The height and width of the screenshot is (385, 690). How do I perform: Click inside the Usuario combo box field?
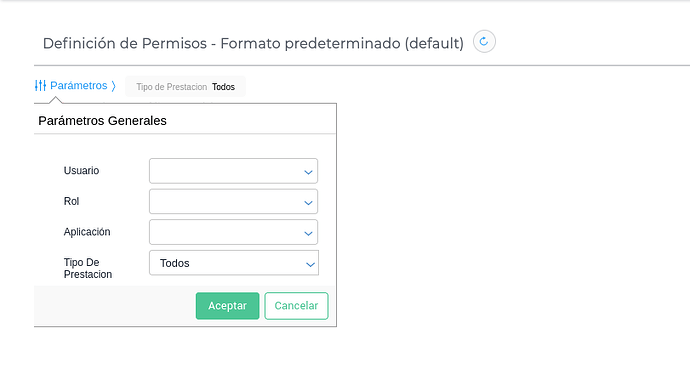click(x=233, y=171)
